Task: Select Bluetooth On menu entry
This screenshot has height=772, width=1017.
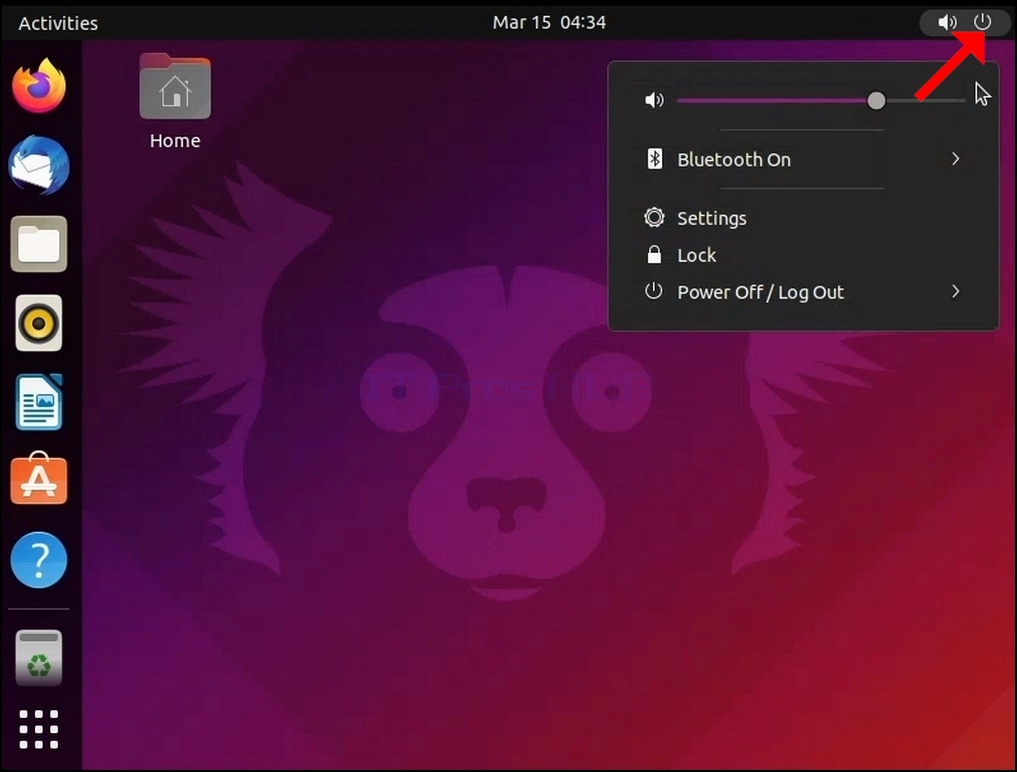Action: [x=803, y=159]
